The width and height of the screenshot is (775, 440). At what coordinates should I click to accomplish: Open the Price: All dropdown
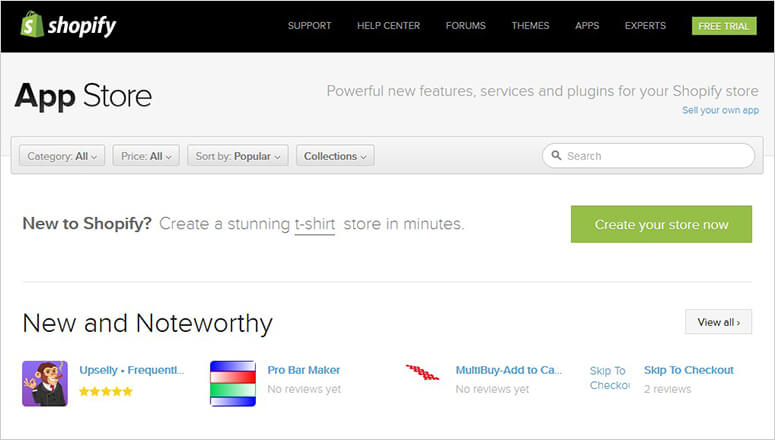[x=146, y=156]
